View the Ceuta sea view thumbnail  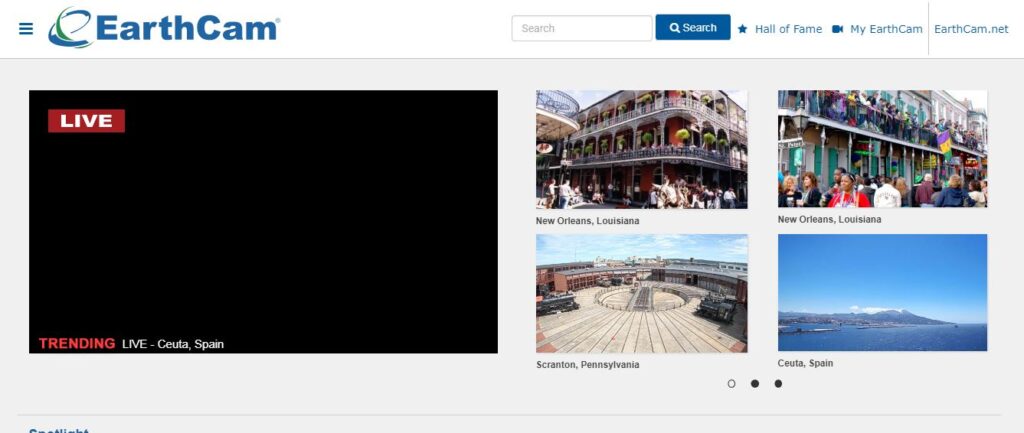tap(882, 293)
